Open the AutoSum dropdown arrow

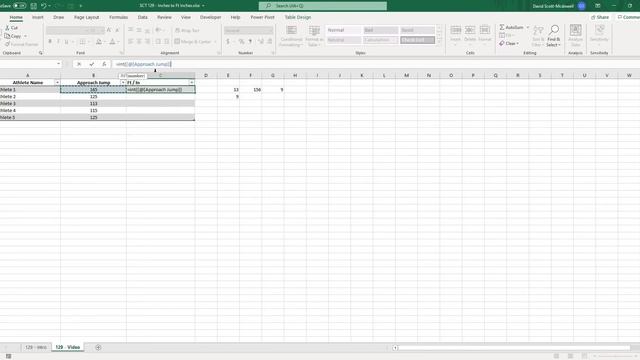point(528,27)
